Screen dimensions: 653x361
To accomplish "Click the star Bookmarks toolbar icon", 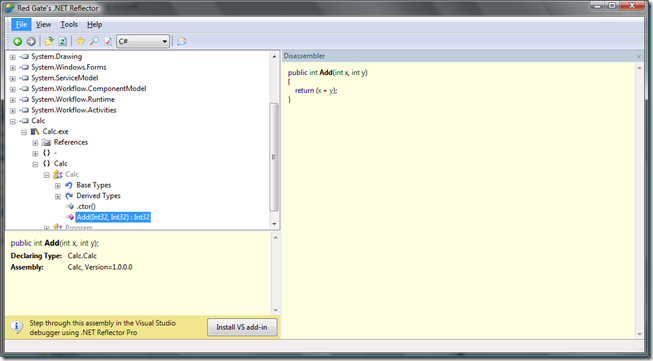I will point(80,41).
